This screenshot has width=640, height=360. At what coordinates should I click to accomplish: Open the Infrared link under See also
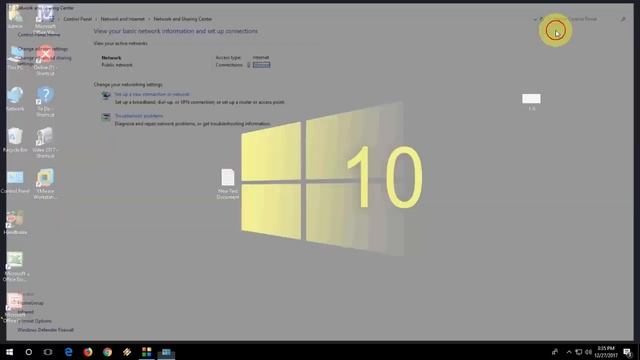(x=26, y=312)
